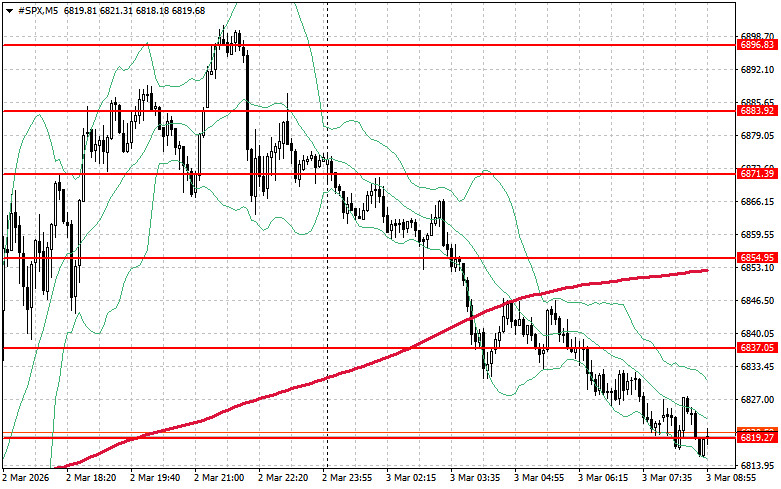The width and height of the screenshot is (781, 489).
Task: Click the 3 Mar 03:35 time label
Action: [476, 478]
